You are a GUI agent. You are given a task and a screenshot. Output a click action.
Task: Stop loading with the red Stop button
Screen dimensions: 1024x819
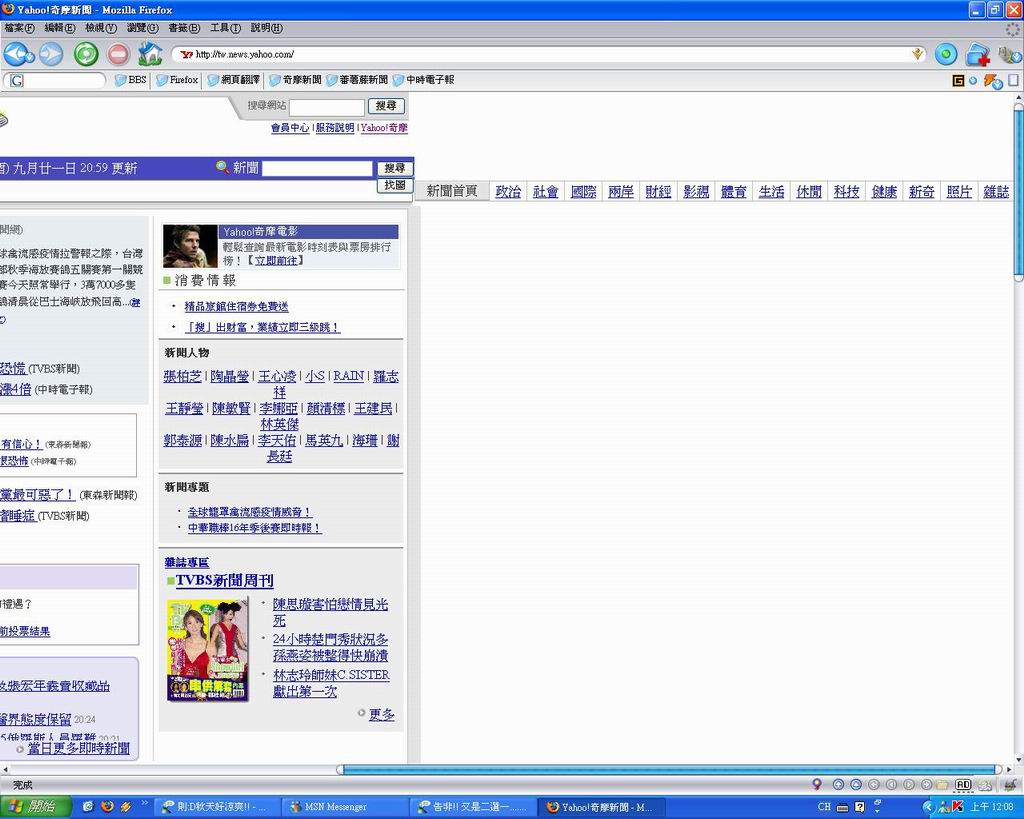[x=118, y=54]
